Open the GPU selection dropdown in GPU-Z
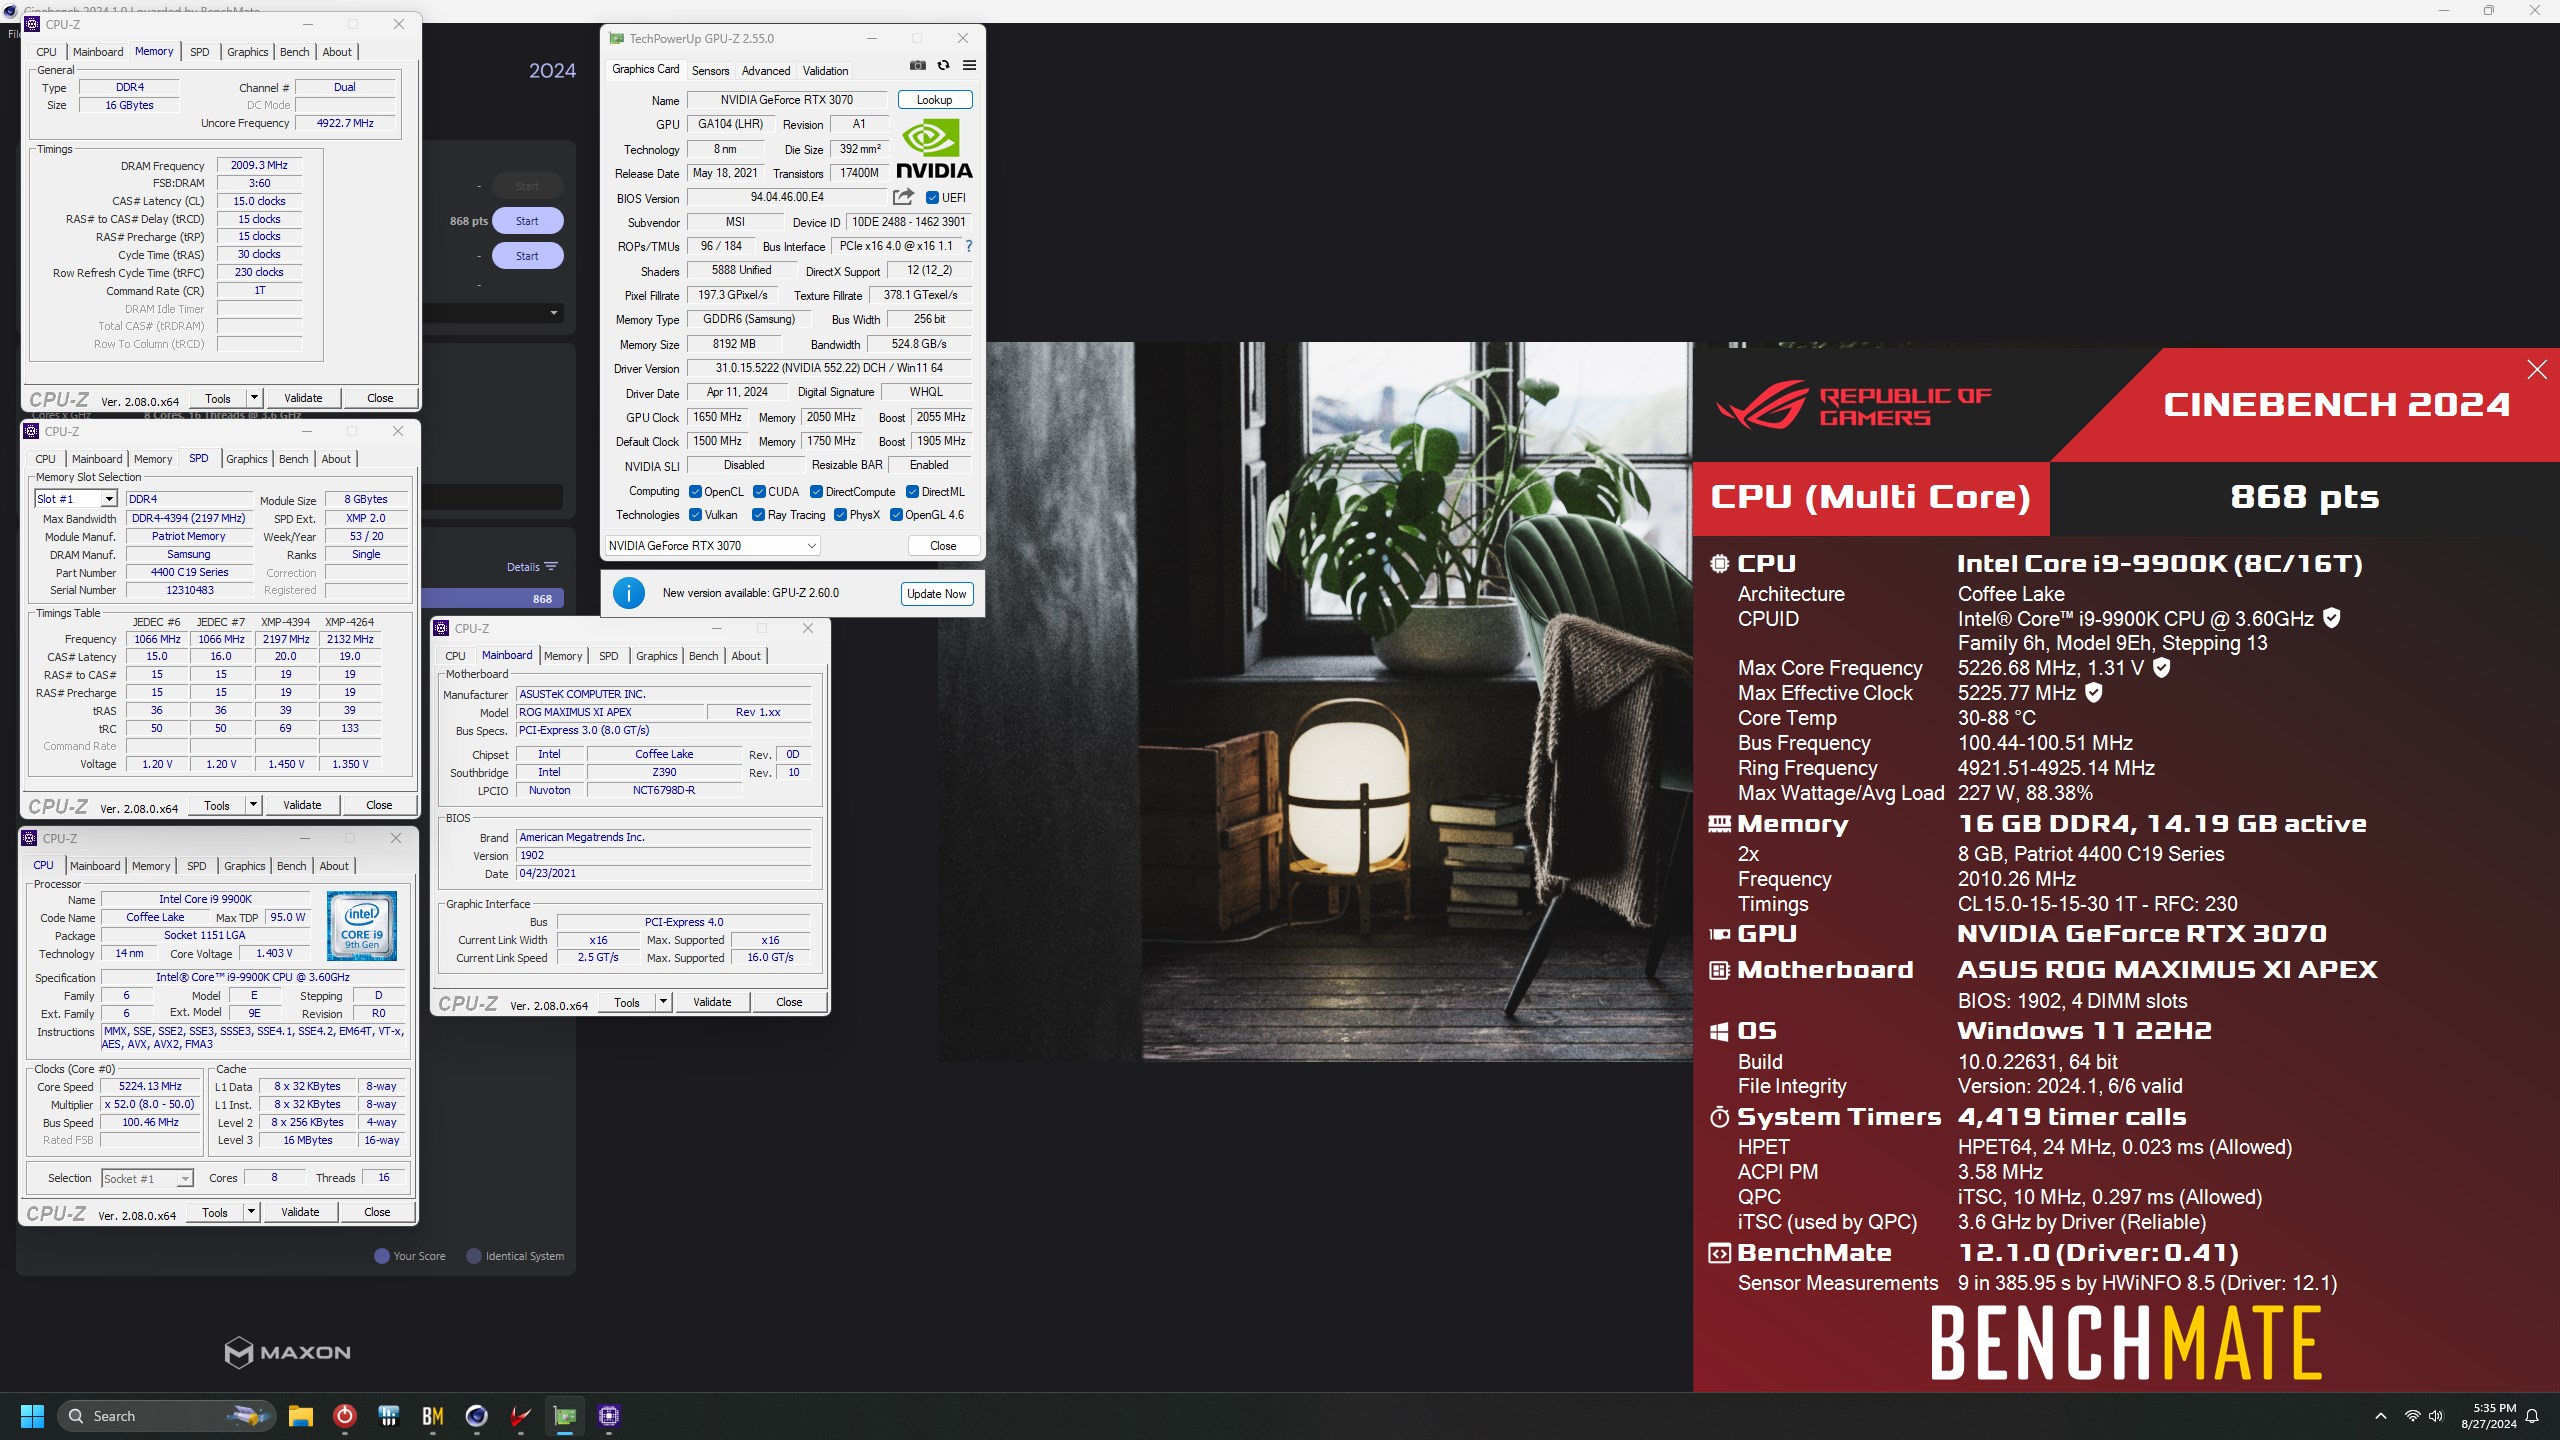Viewport: 2560px width, 1440px height. point(713,546)
